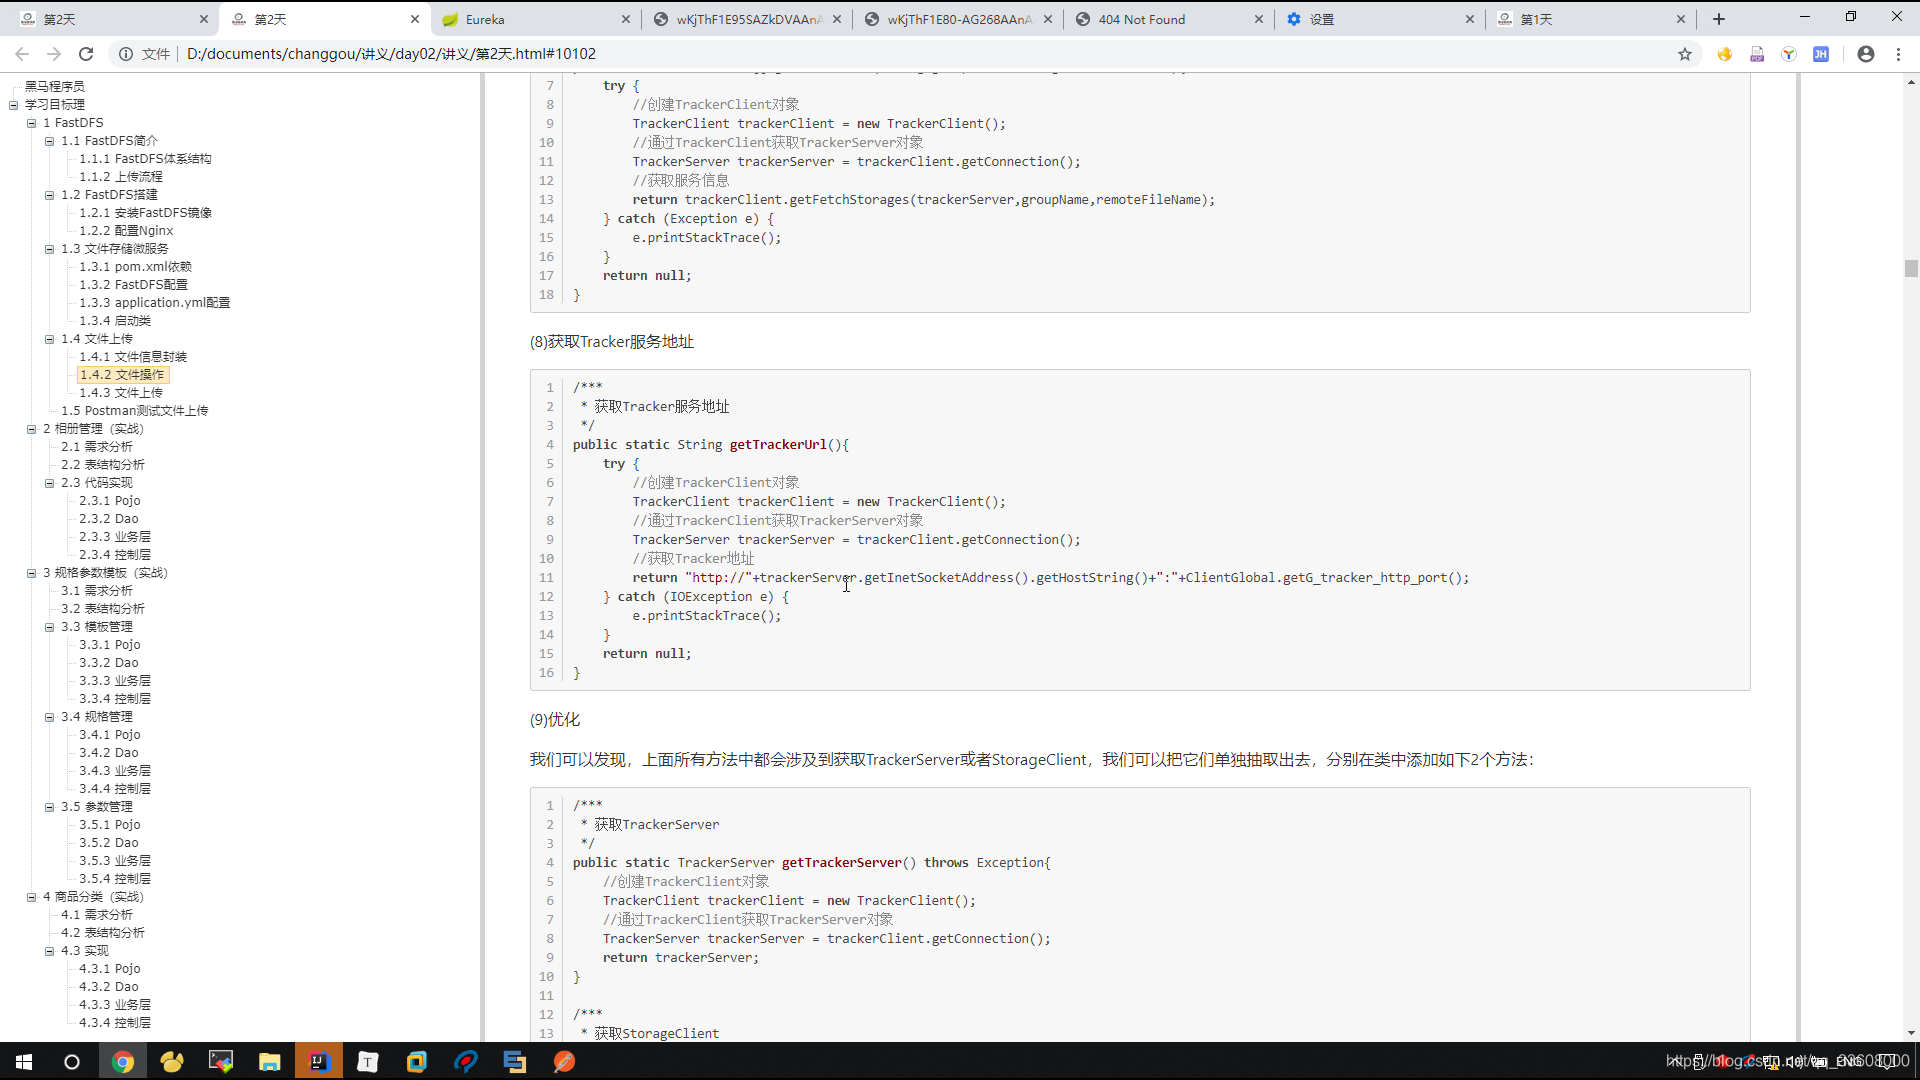Collapse the 1.3 文件存储微服务 node

pyautogui.click(x=49, y=249)
